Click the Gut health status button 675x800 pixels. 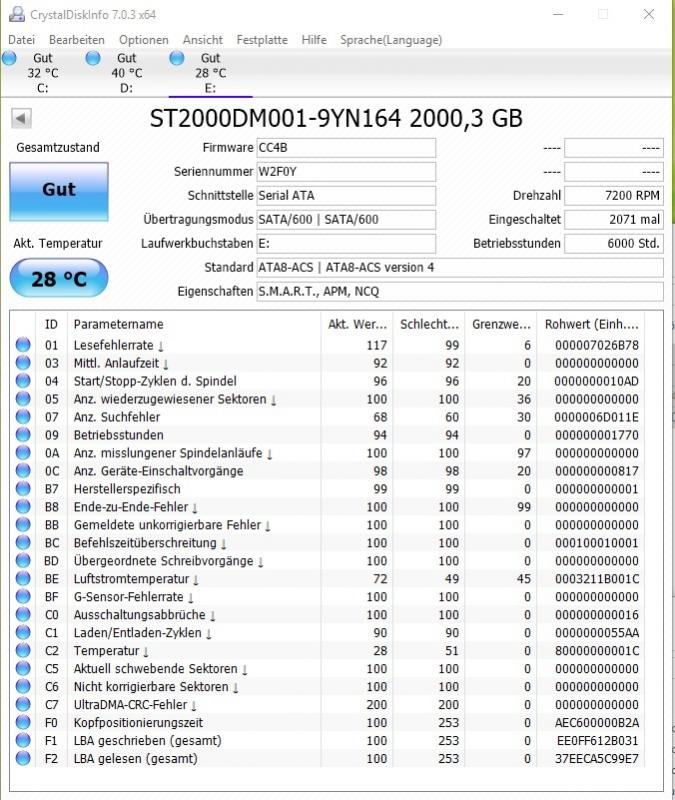click(59, 191)
